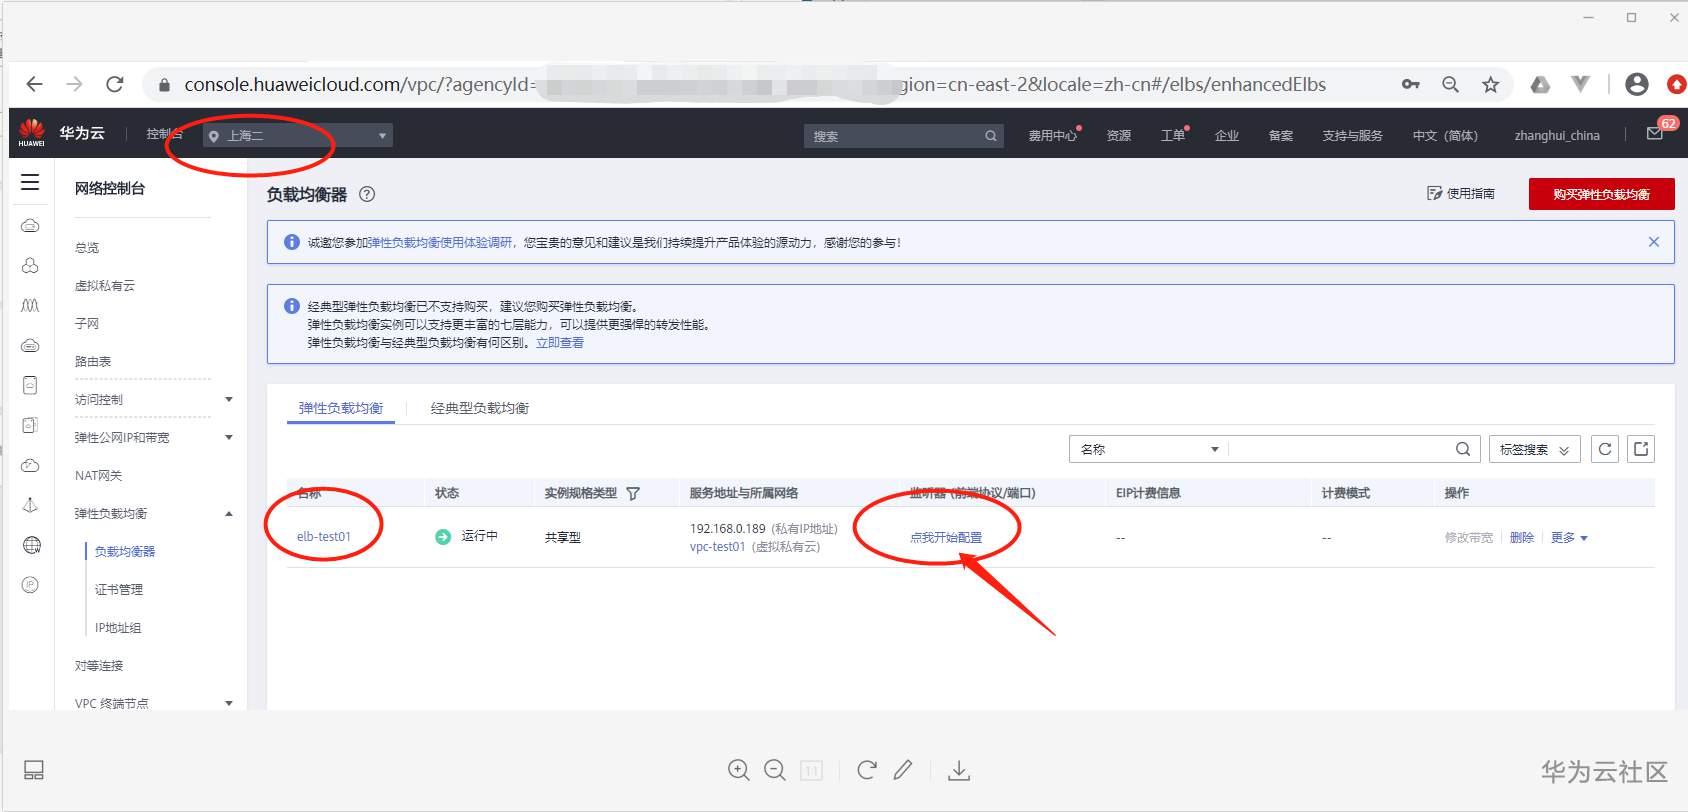This screenshot has width=1688, height=812.
Task: Click the globe icon in the left icon rail
Action: [x=31, y=545]
